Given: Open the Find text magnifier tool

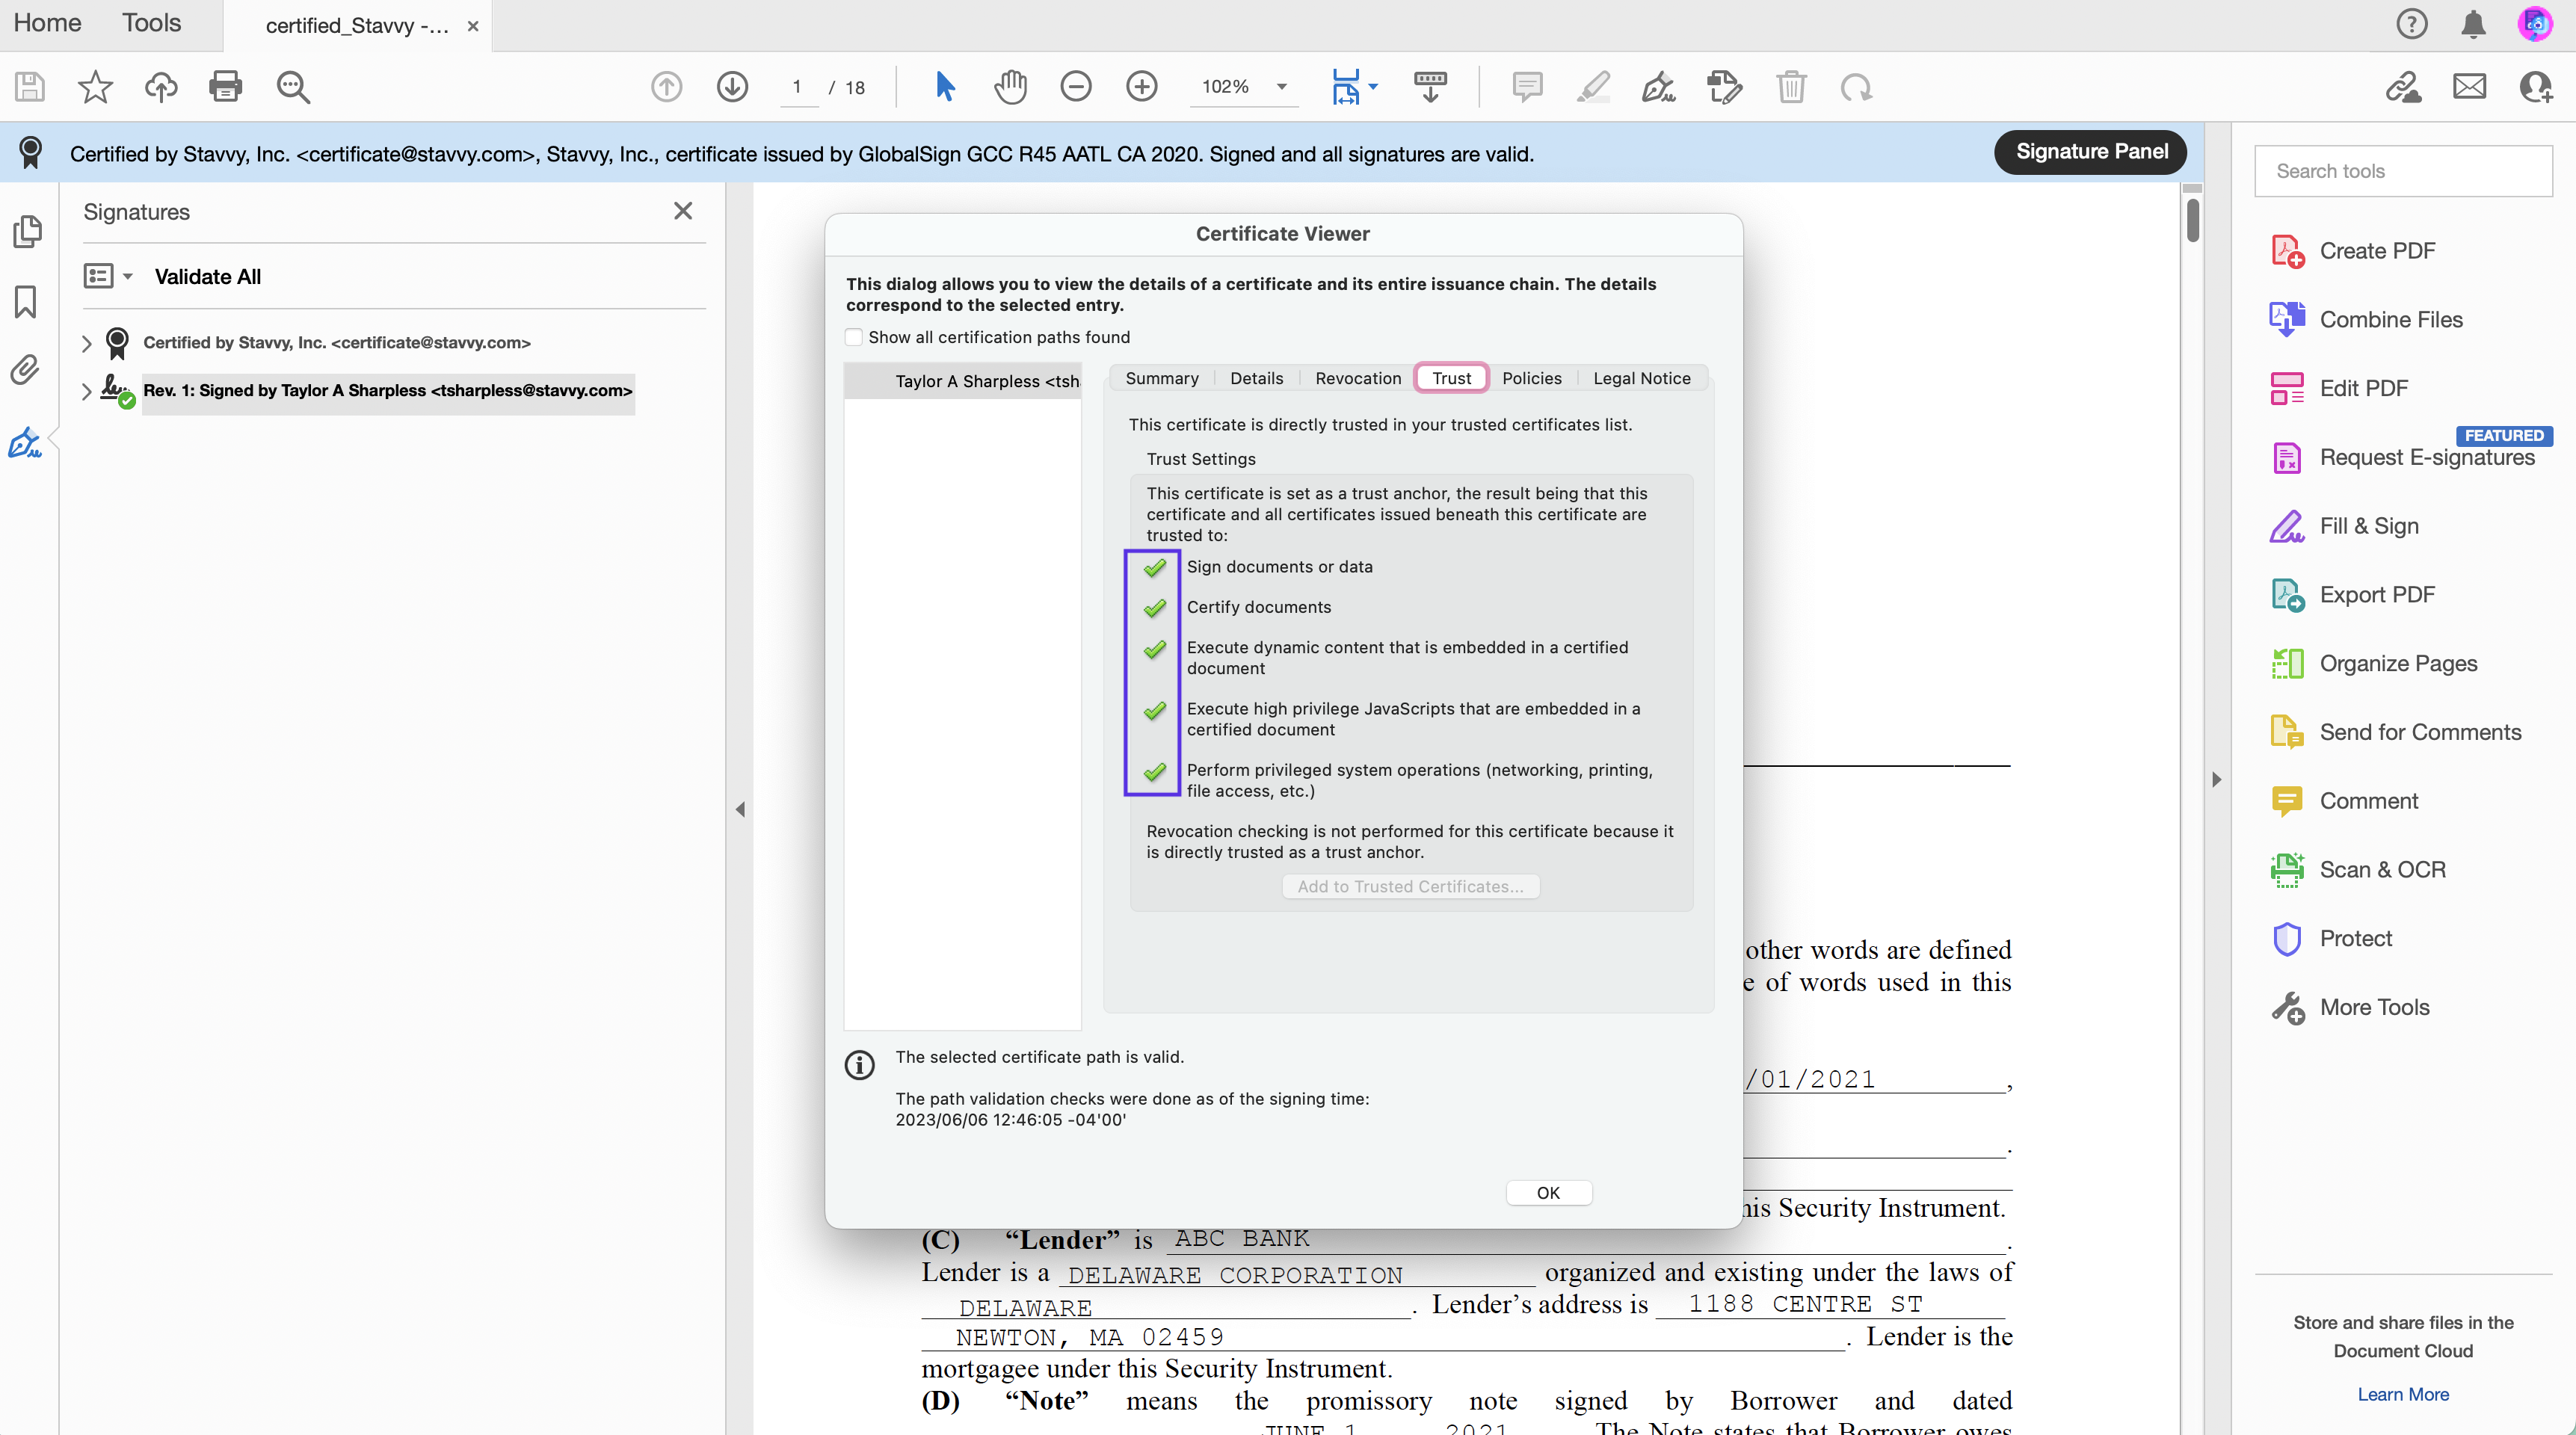Looking at the screenshot, I should pyautogui.click(x=293, y=87).
